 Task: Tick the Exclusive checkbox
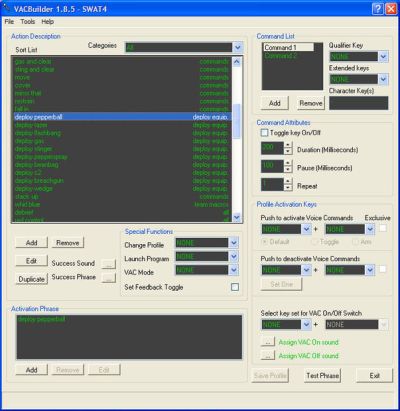click(x=383, y=228)
